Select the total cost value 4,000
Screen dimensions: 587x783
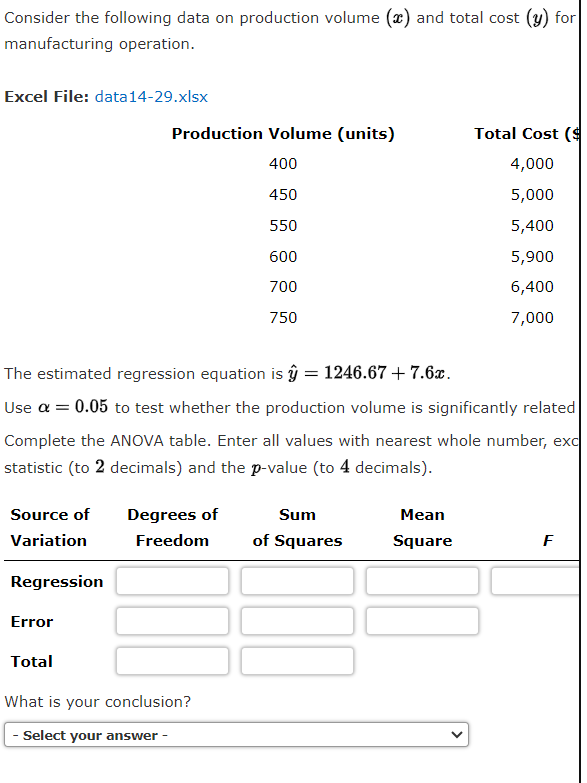tap(532, 164)
